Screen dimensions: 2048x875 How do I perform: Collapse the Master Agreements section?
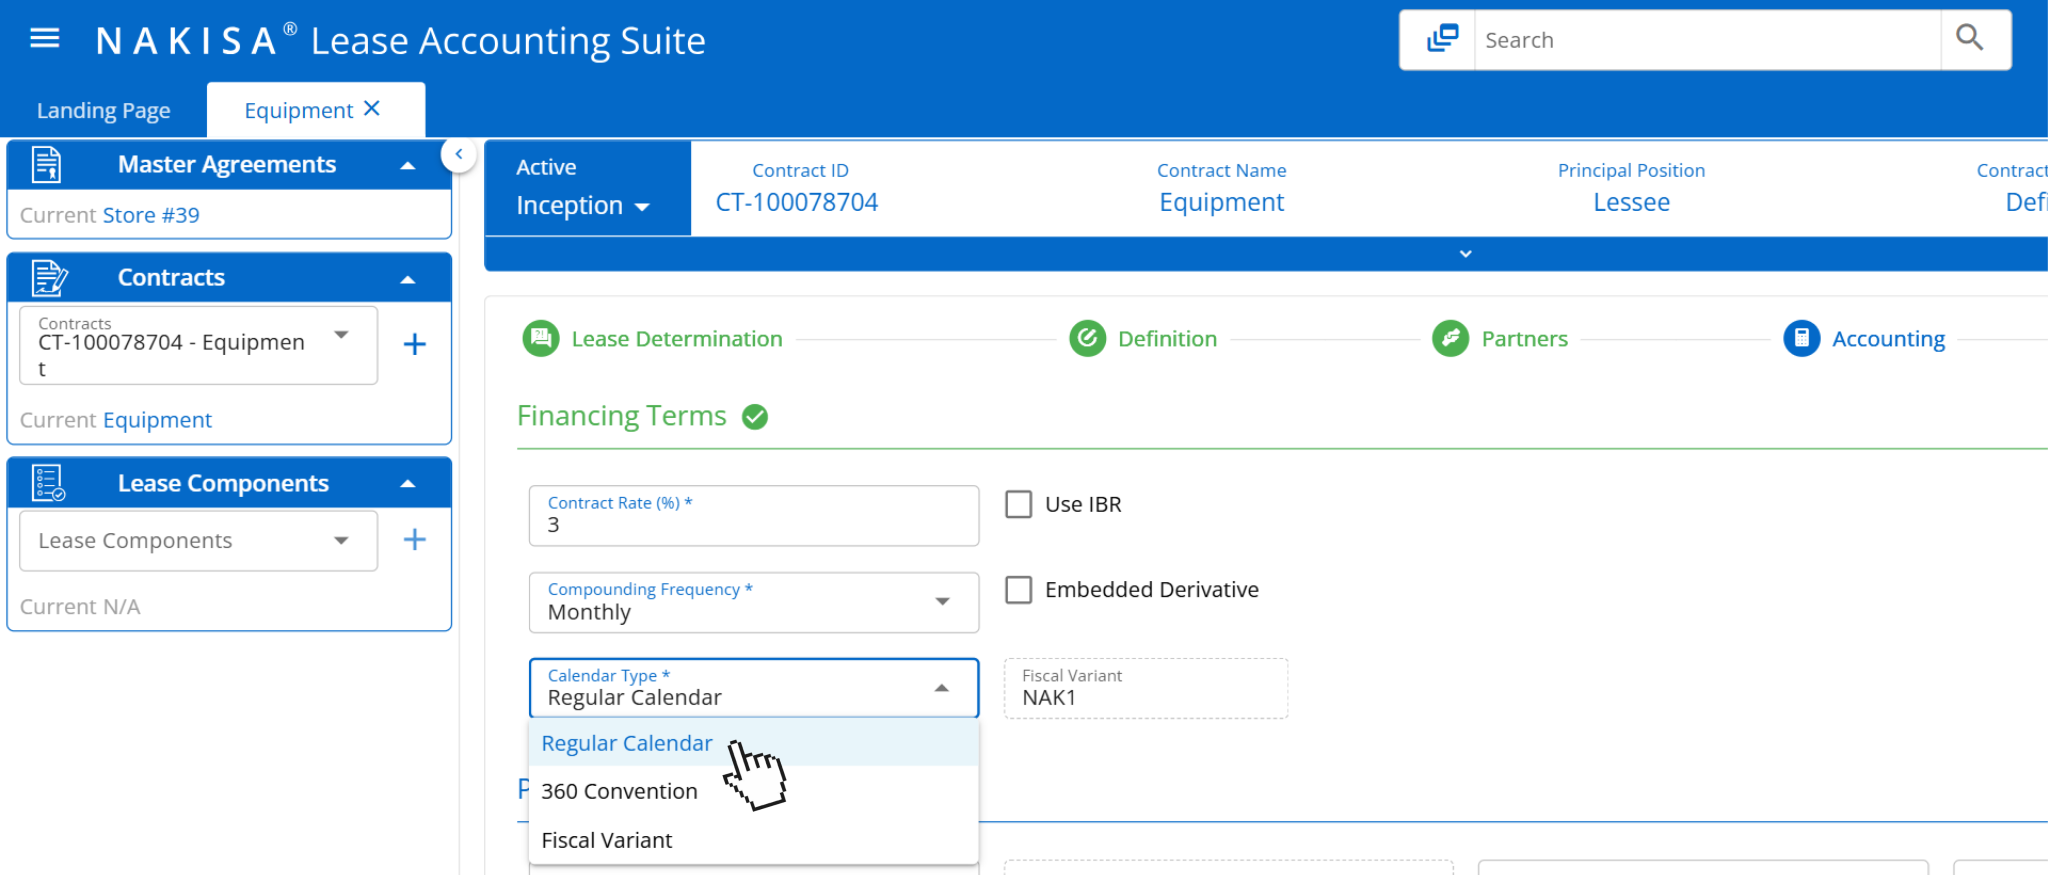point(408,166)
